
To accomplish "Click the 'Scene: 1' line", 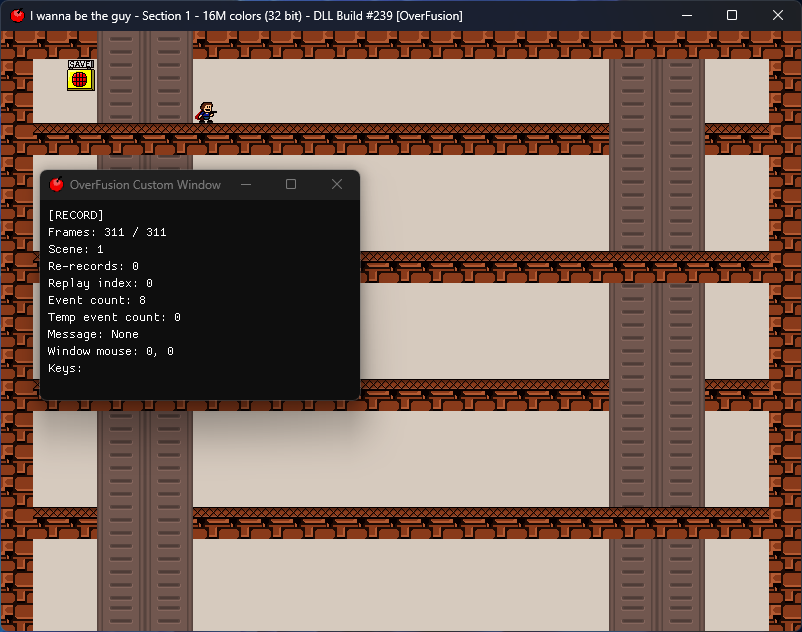I will pos(76,249).
